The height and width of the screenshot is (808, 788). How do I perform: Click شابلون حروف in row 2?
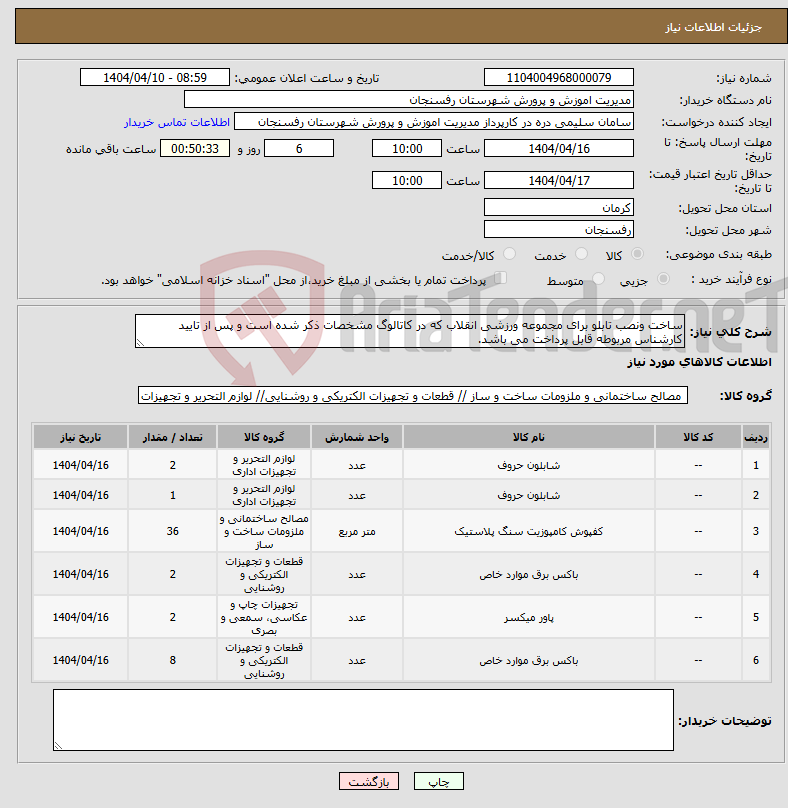click(528, 495)
